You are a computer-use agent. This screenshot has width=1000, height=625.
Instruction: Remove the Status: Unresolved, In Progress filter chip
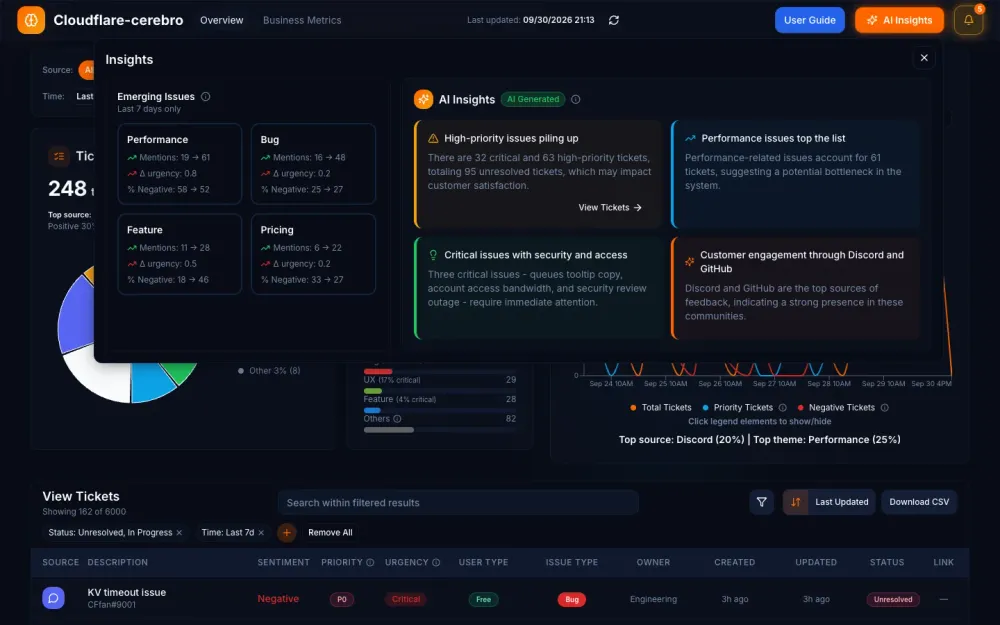(179, 533)
